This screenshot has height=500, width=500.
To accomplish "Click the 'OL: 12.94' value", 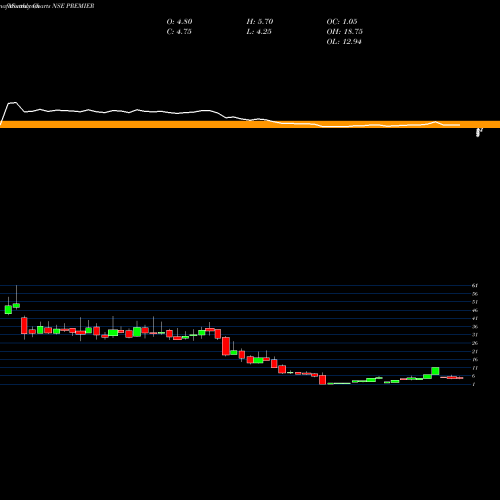I will click(344, 42).
